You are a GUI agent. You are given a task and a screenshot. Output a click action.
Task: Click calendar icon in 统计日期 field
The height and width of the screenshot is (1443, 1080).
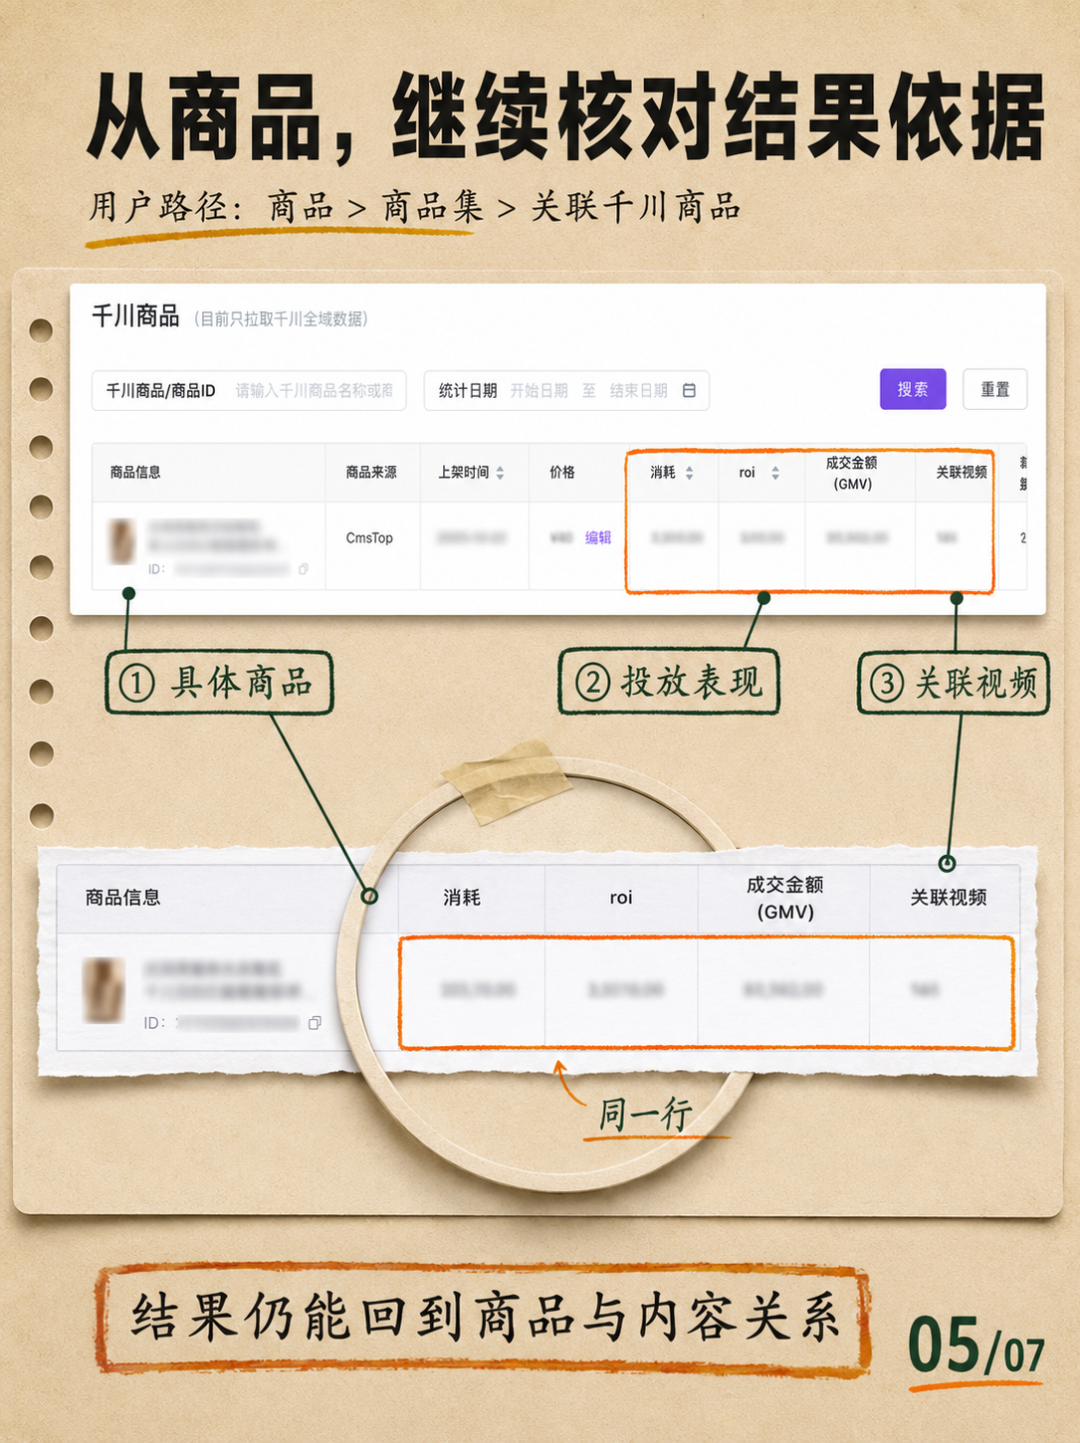[689, 390]
